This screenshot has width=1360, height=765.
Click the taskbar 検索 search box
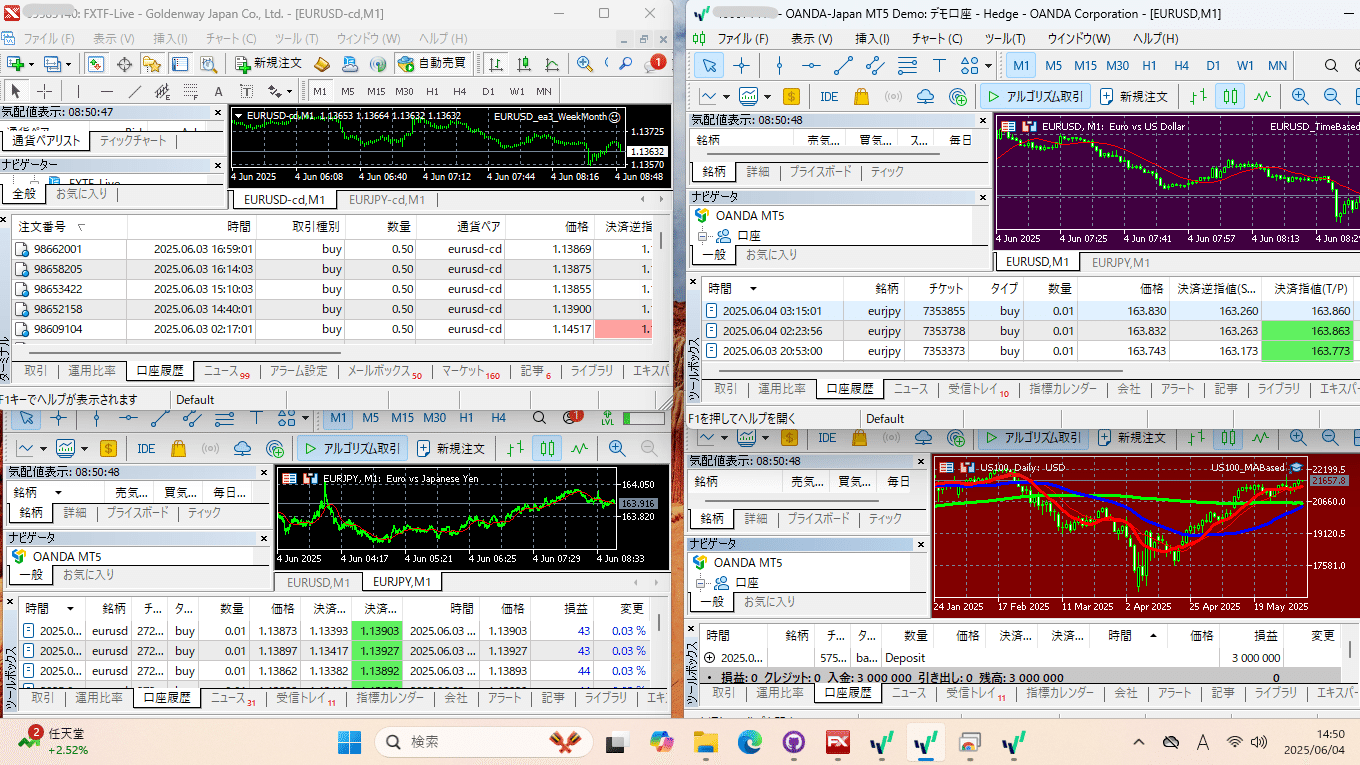(x=484, y=742)
